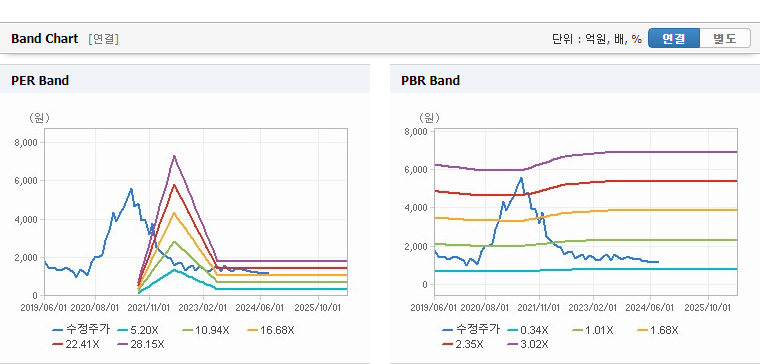The height and width of the screenshot is (364, 760).
Task: Toggle 1.01X legend in PBR Band
Action: pos(592,330)
